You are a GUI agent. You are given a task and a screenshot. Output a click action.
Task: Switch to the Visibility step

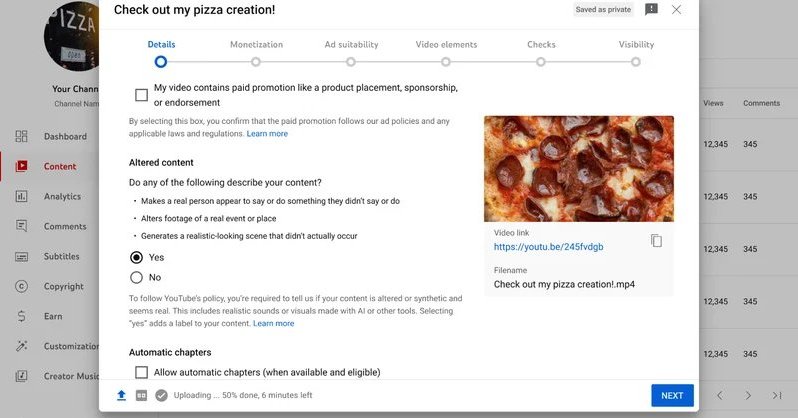[636, 52]
